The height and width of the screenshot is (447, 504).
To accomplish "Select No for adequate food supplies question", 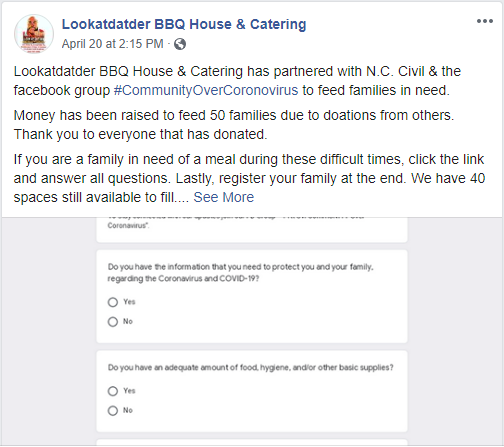I will coord(113,411).
